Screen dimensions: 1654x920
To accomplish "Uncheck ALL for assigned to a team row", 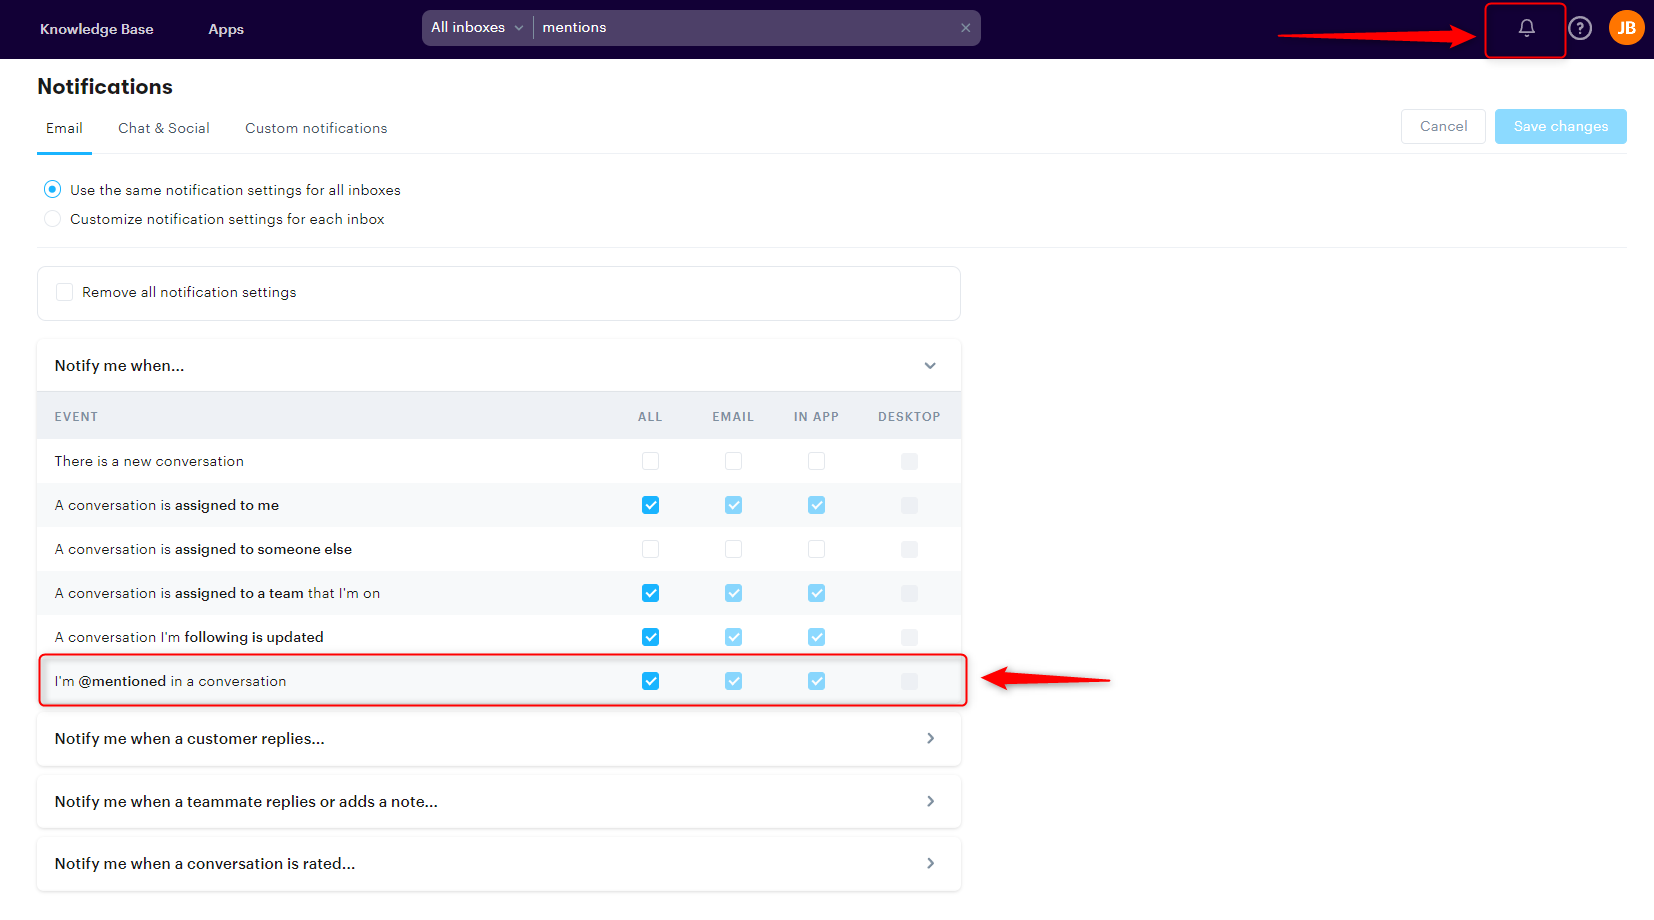I will point(650,593).
